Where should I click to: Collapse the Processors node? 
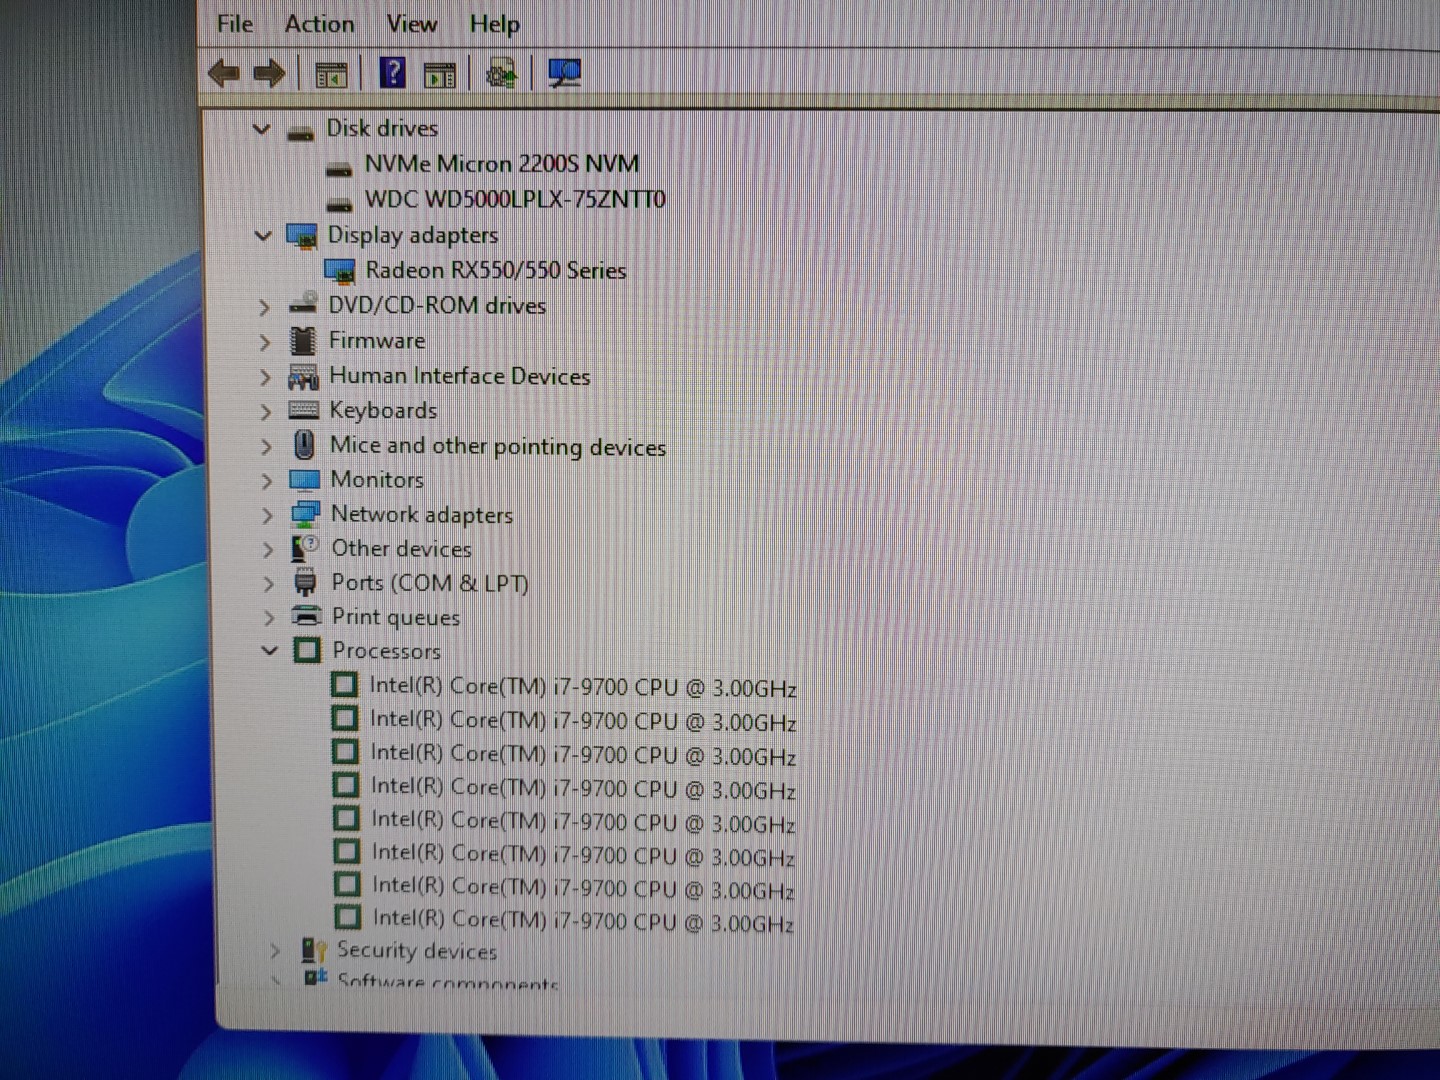pyautogui.click(x=269, y=650)
